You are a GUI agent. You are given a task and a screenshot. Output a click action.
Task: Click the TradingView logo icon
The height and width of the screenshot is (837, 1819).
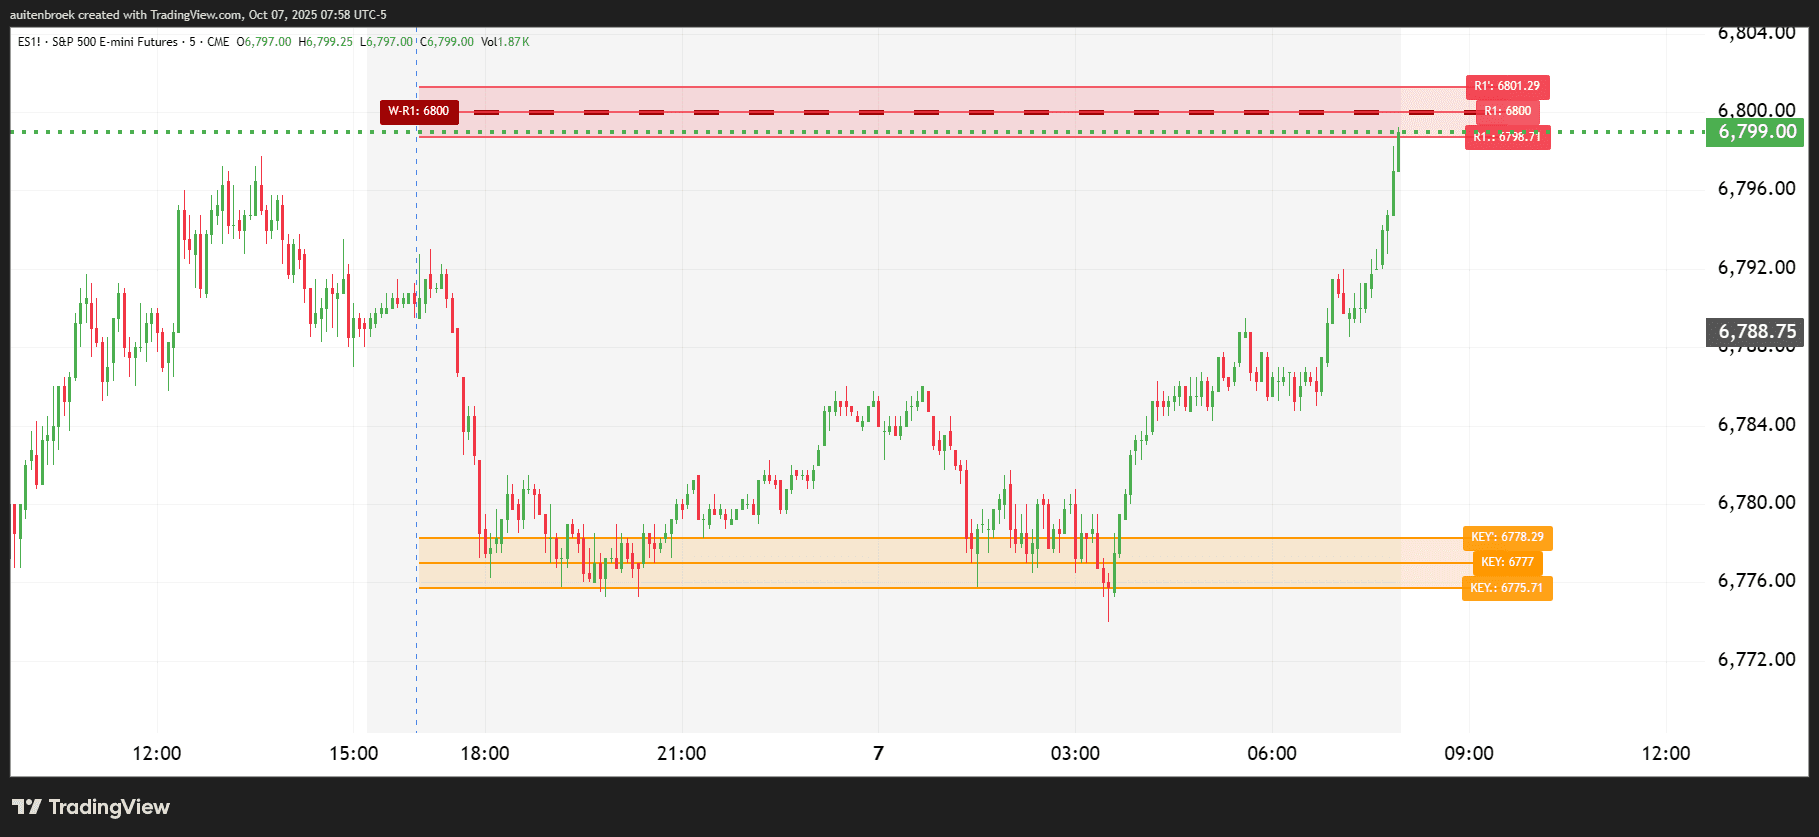coord(27,807)
